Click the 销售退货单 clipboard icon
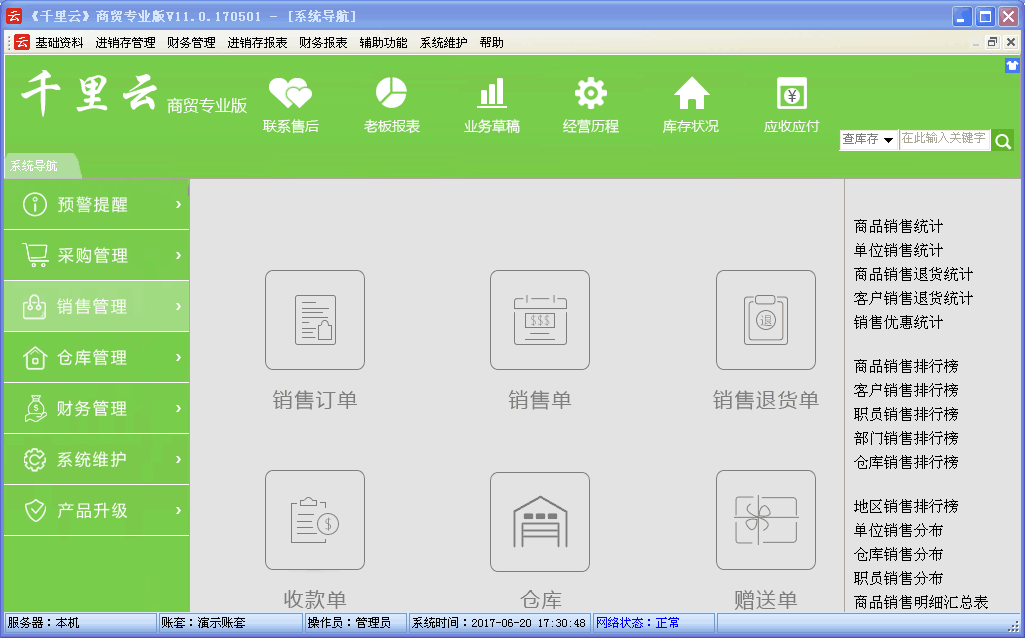 pyautogui.click(x=765, y=320)
